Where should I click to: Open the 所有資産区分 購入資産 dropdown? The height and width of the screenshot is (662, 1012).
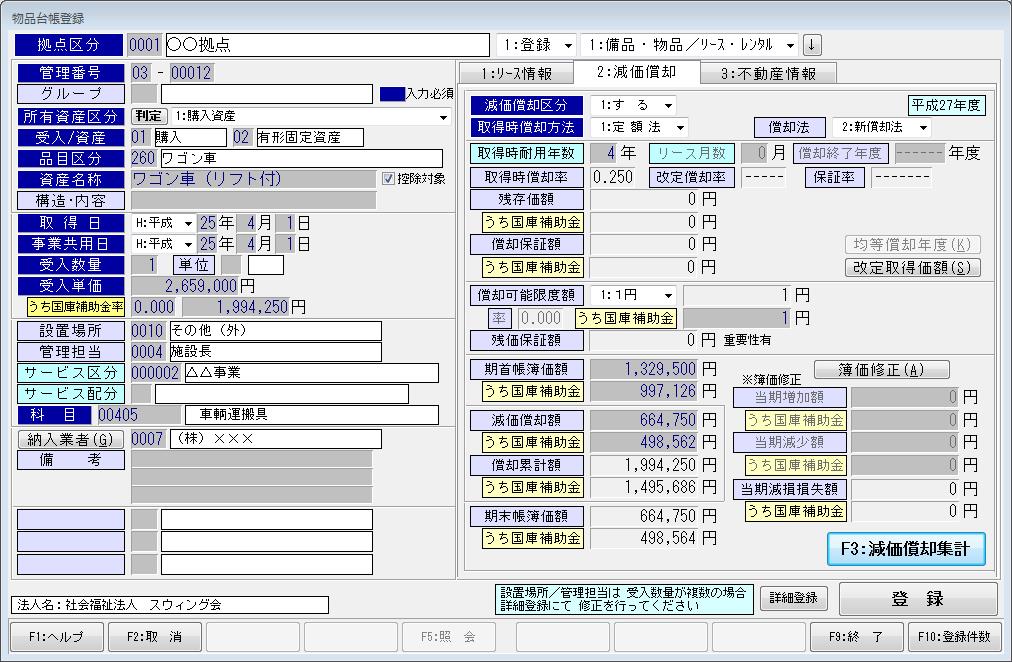tap(443, 116)
